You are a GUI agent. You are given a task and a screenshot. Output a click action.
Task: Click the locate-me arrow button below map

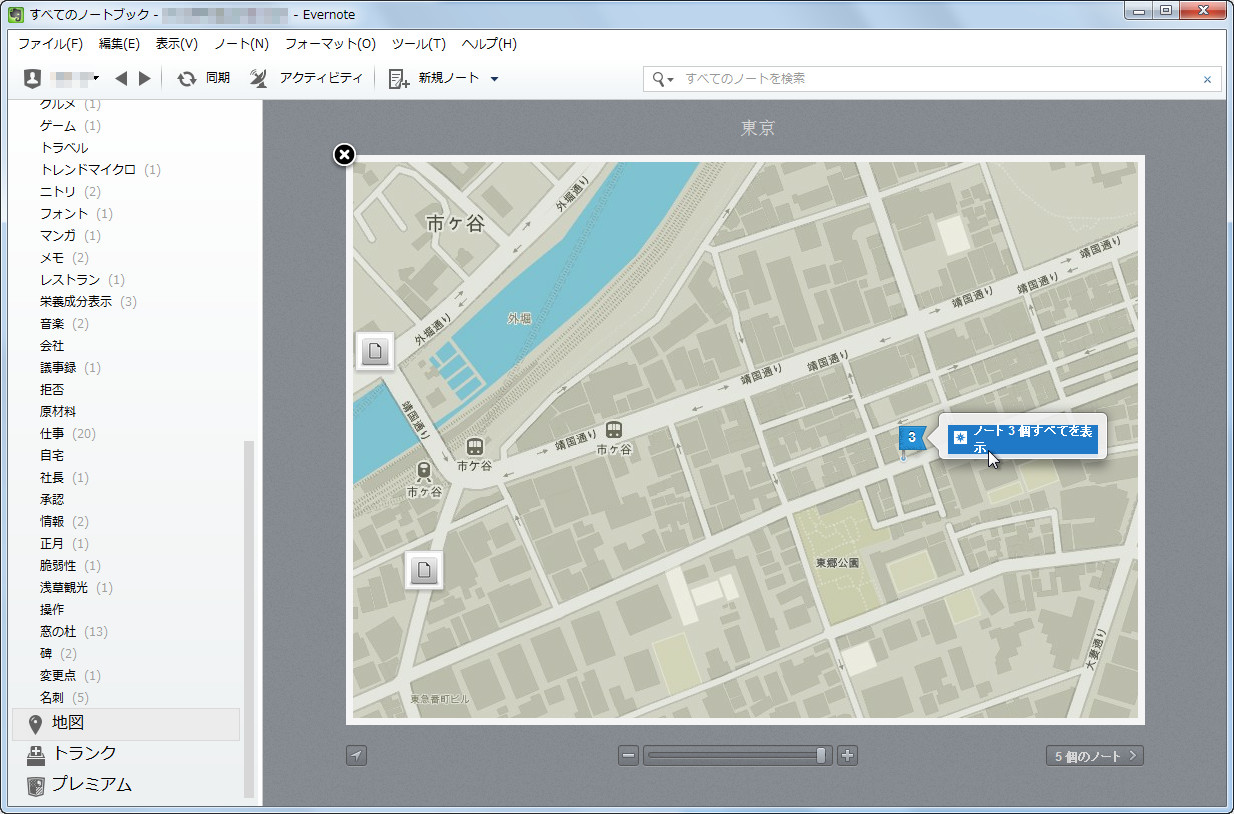tap(357, 755)
